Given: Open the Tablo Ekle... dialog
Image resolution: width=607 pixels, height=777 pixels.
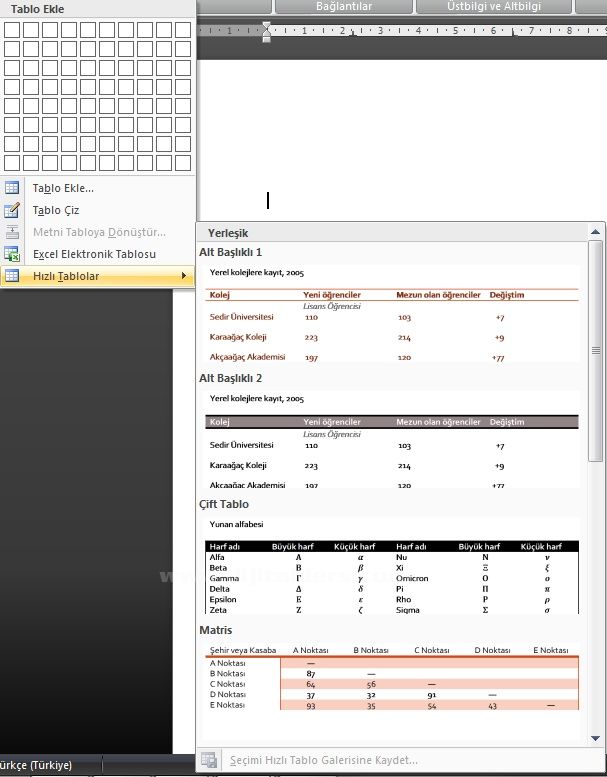Looking at the screenshot, I should (98, 188).
